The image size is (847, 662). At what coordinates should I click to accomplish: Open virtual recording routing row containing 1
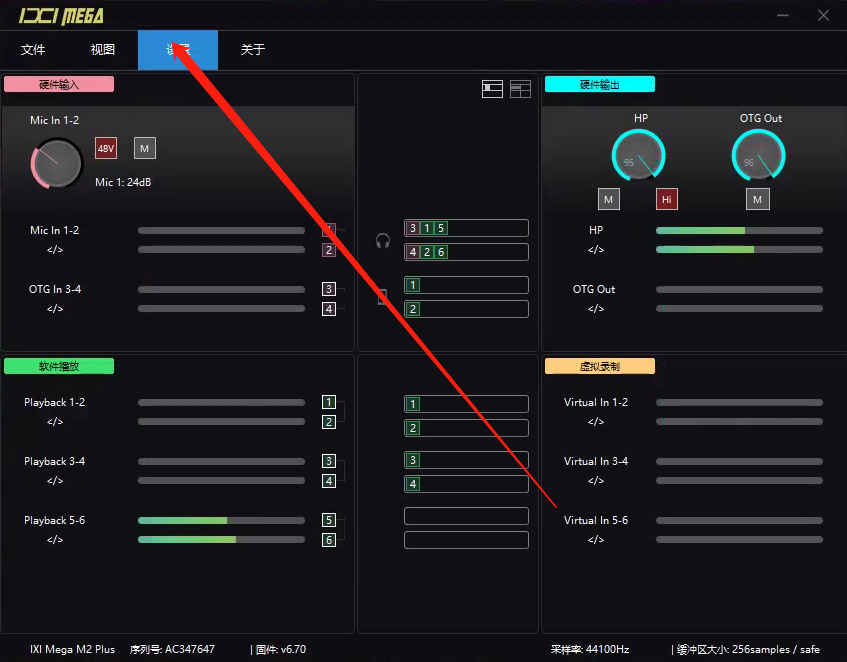pos(466,404)
